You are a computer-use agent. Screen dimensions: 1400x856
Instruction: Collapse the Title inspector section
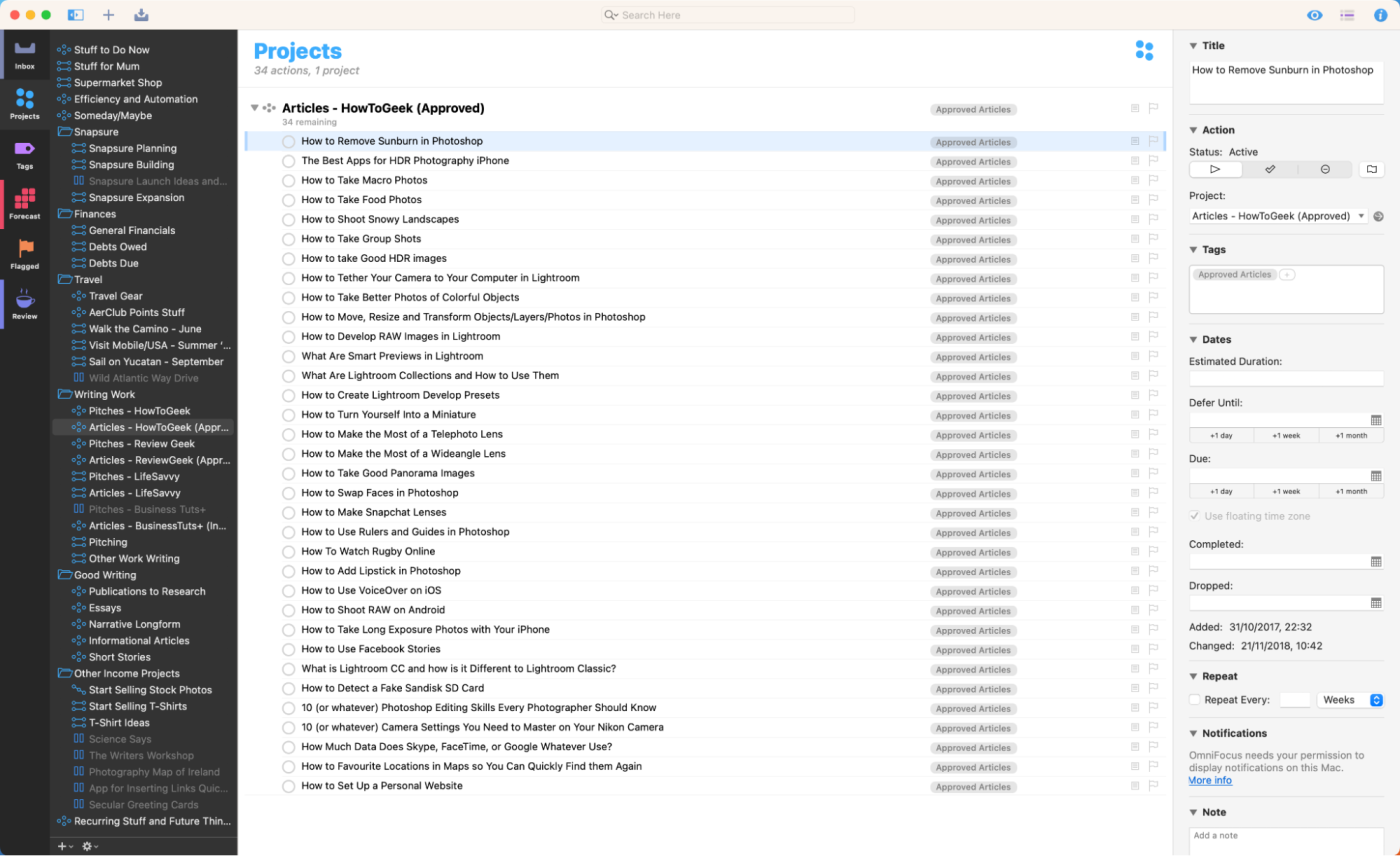click(1193, 46)
